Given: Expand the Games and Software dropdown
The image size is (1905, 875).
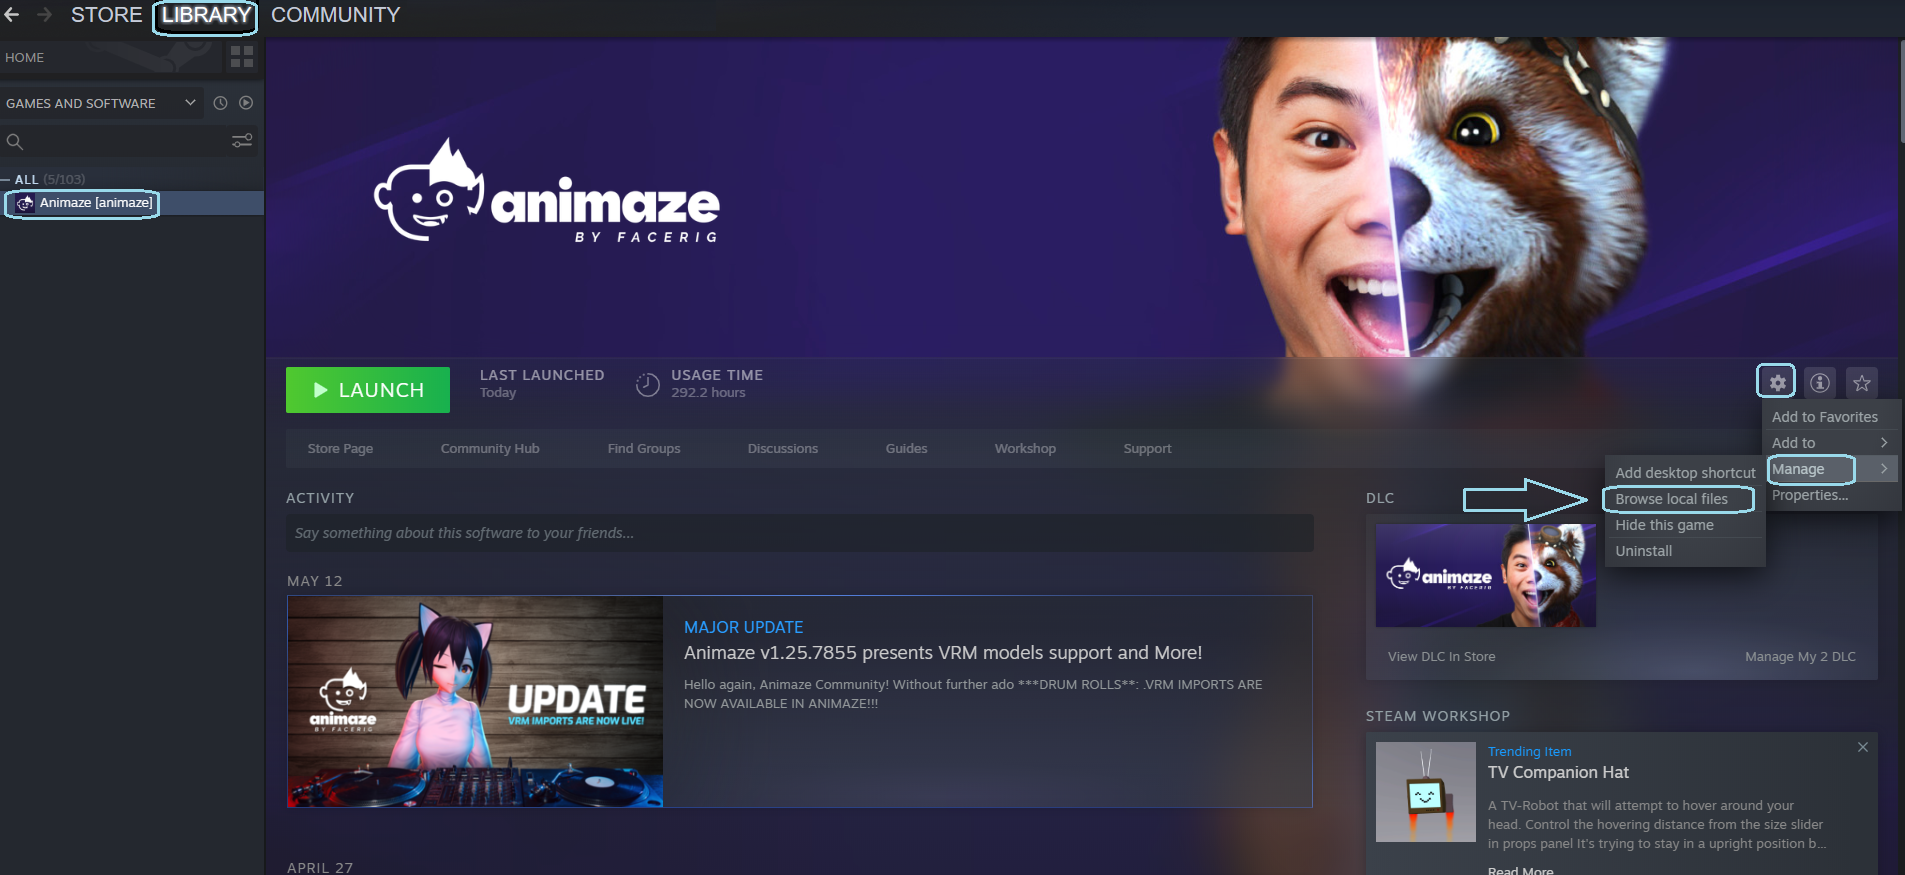Looking at the screenshot, I should click(x=190, y=102).
